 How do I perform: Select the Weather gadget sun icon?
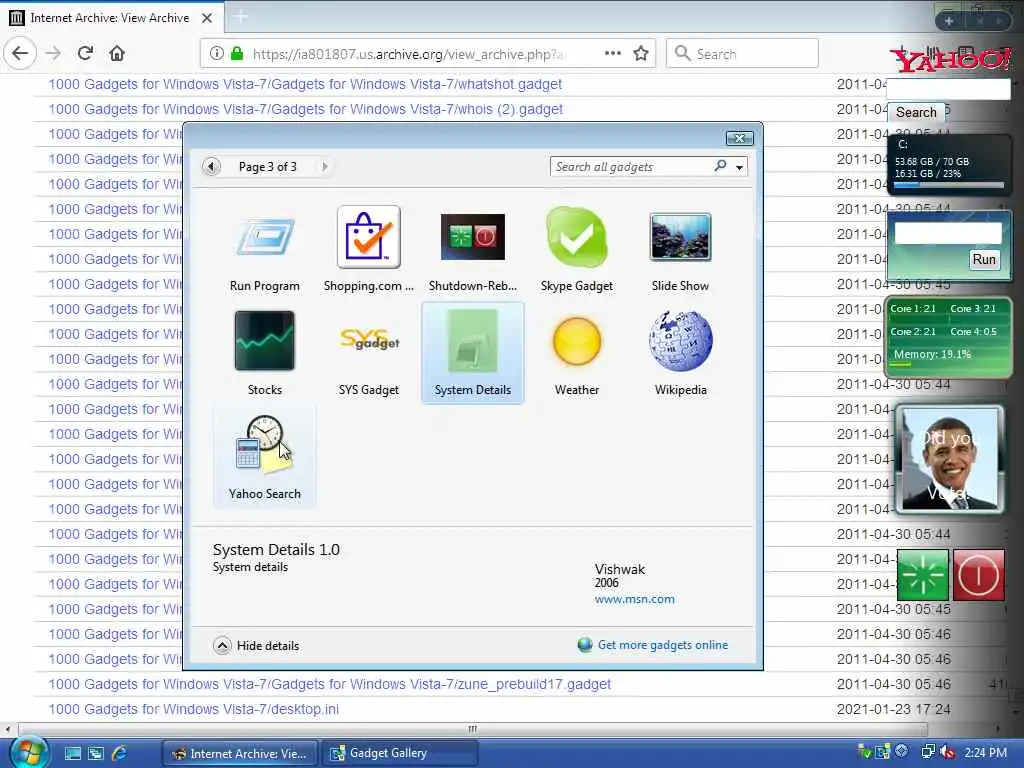tap(577, 341)
